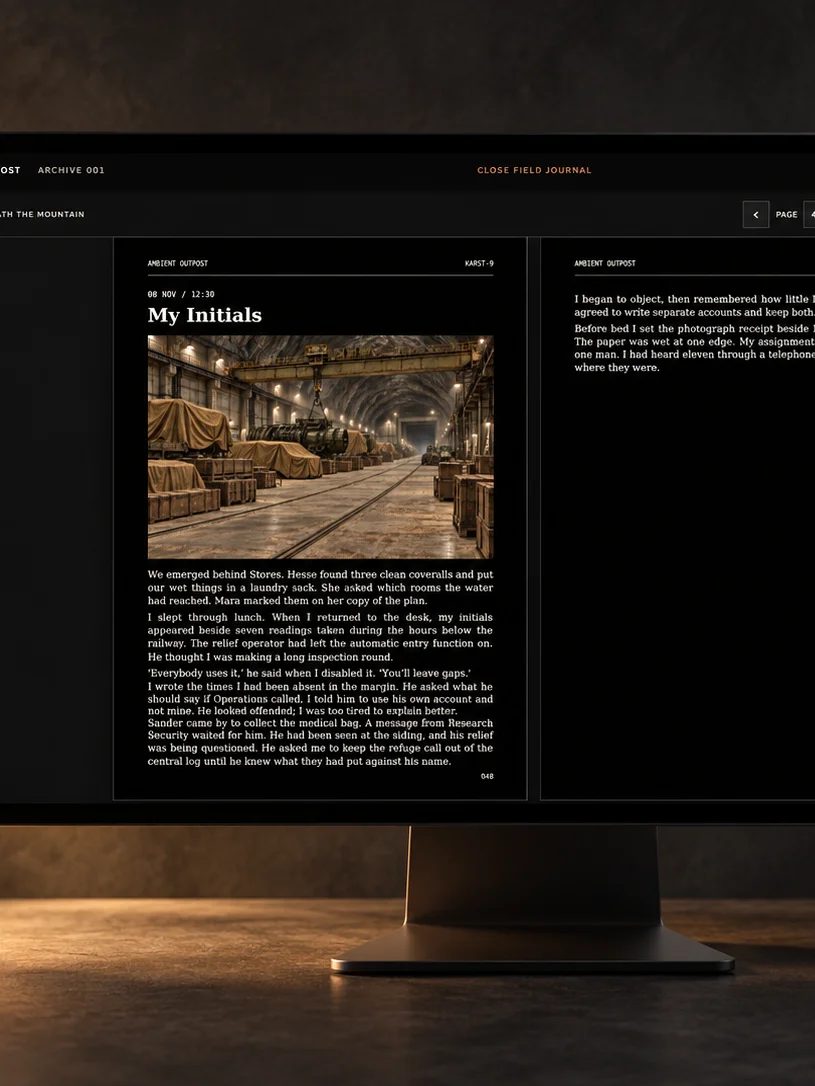
Task: Open the warehouse crane photograph
Action: tap(321, 447)
